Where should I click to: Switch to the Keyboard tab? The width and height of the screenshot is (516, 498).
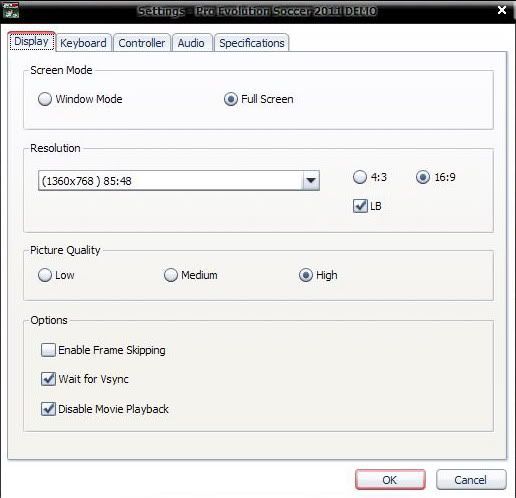click(83, 43)
